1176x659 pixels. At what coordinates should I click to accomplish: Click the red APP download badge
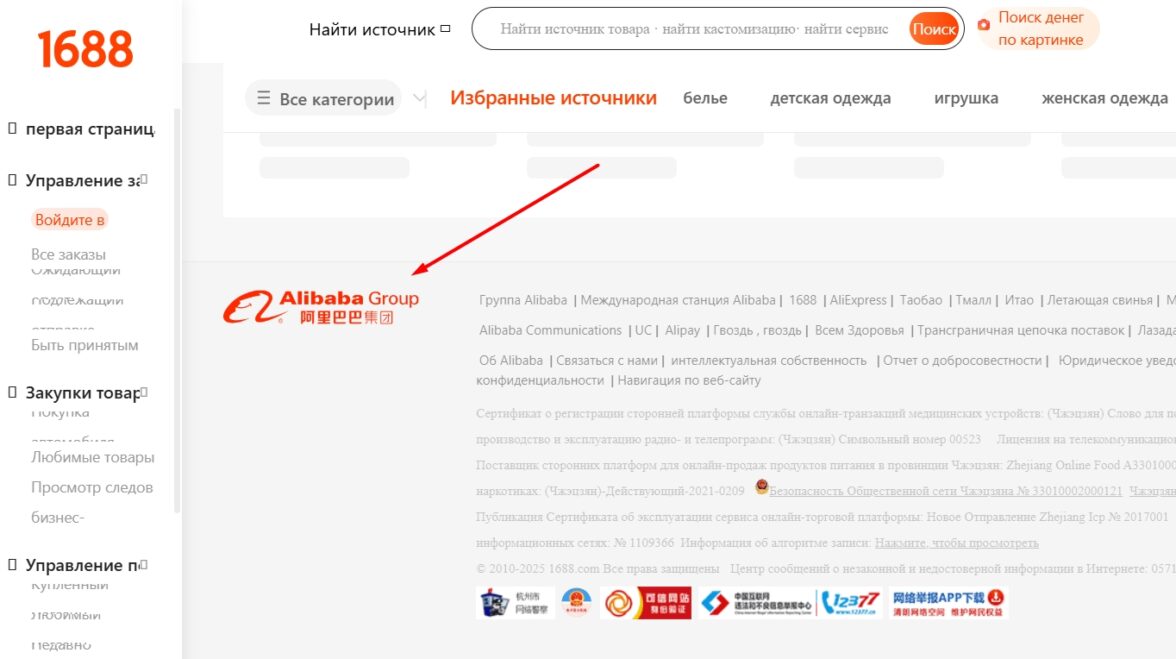(x=947, y=603)
